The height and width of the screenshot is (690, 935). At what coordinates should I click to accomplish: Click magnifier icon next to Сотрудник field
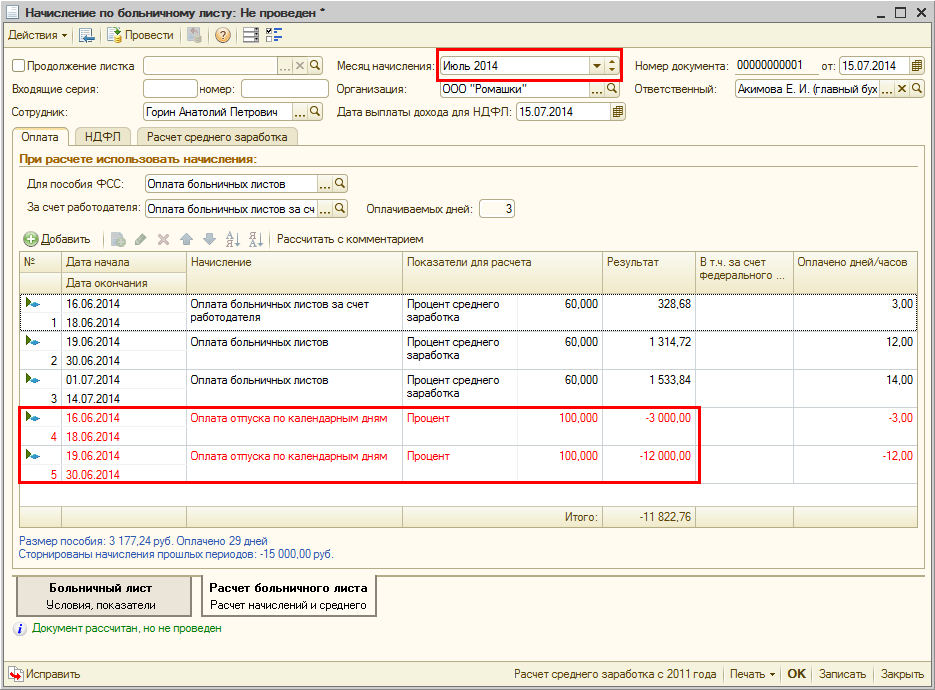(315, 112)
